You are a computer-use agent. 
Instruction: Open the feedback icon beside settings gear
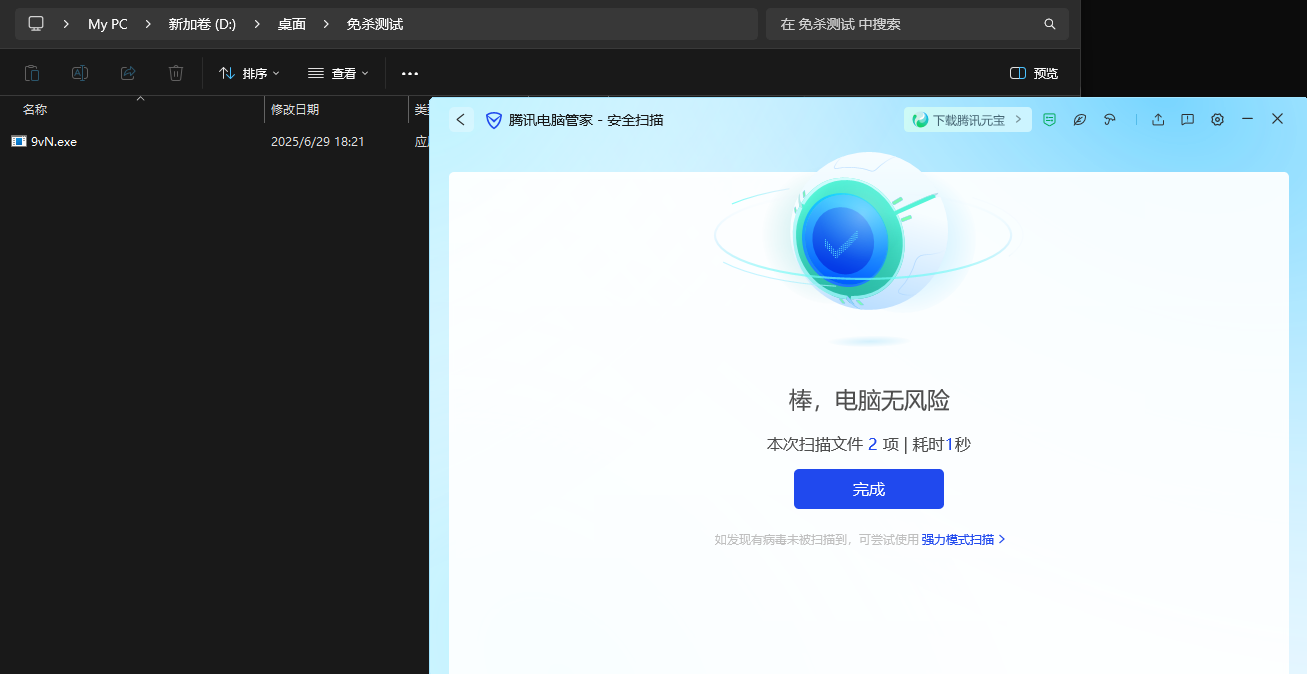1187,119
